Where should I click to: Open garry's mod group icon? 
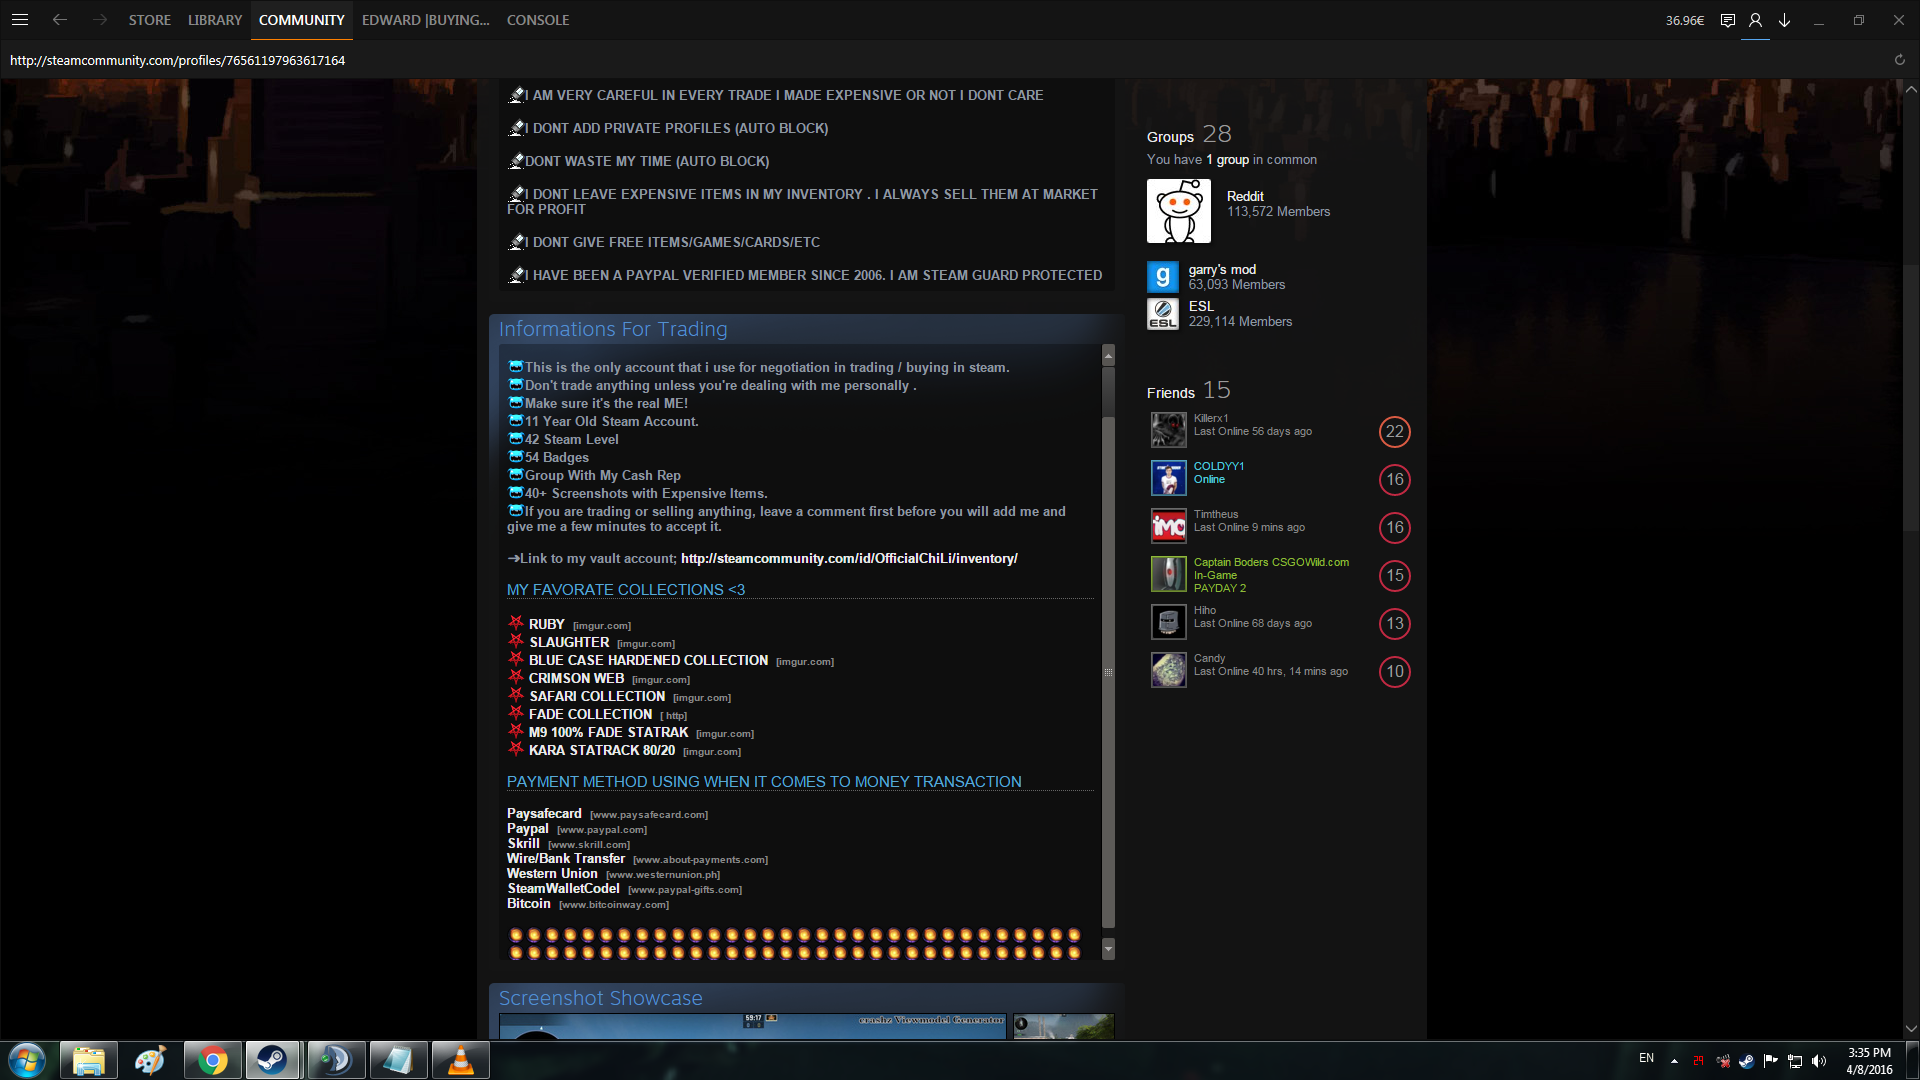click(1162, 277)
